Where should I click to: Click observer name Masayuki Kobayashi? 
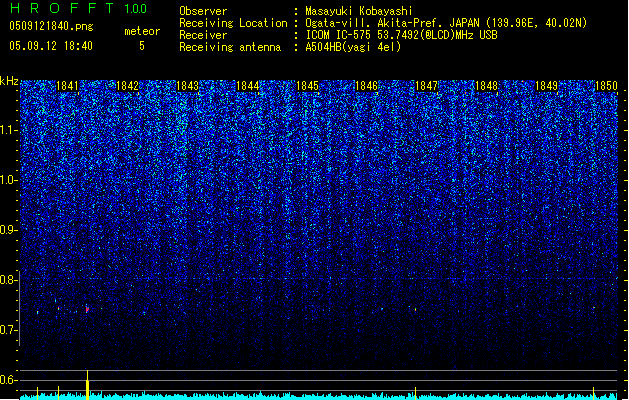point(359,11)
